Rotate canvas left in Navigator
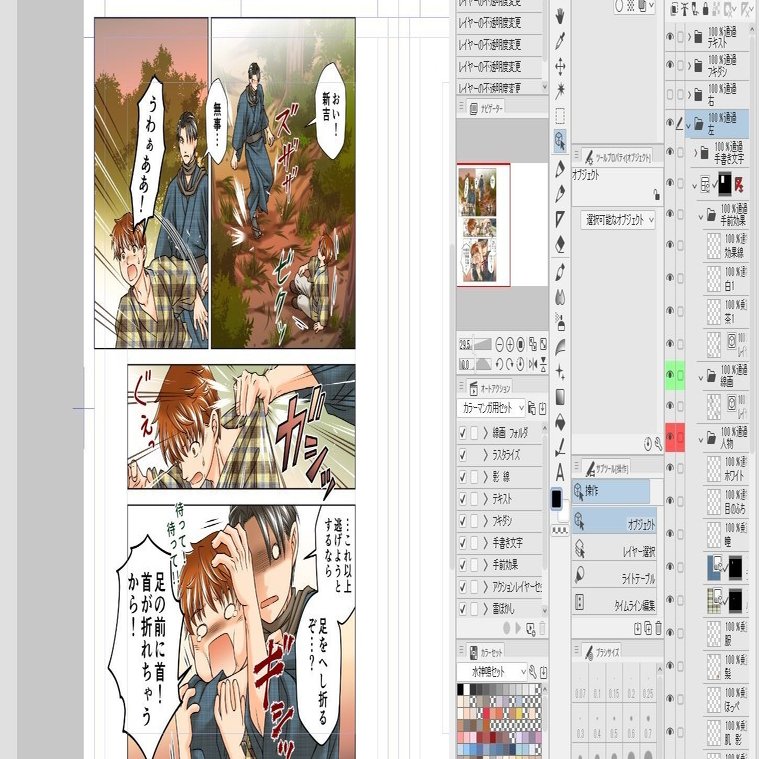 (x=500, y=364)
